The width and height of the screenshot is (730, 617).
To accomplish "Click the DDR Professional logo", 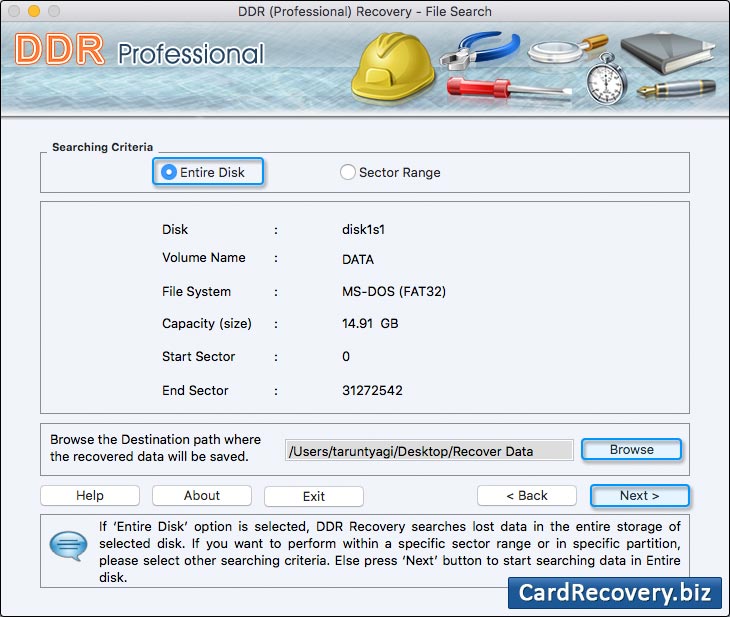I will (x=139, y=50).
